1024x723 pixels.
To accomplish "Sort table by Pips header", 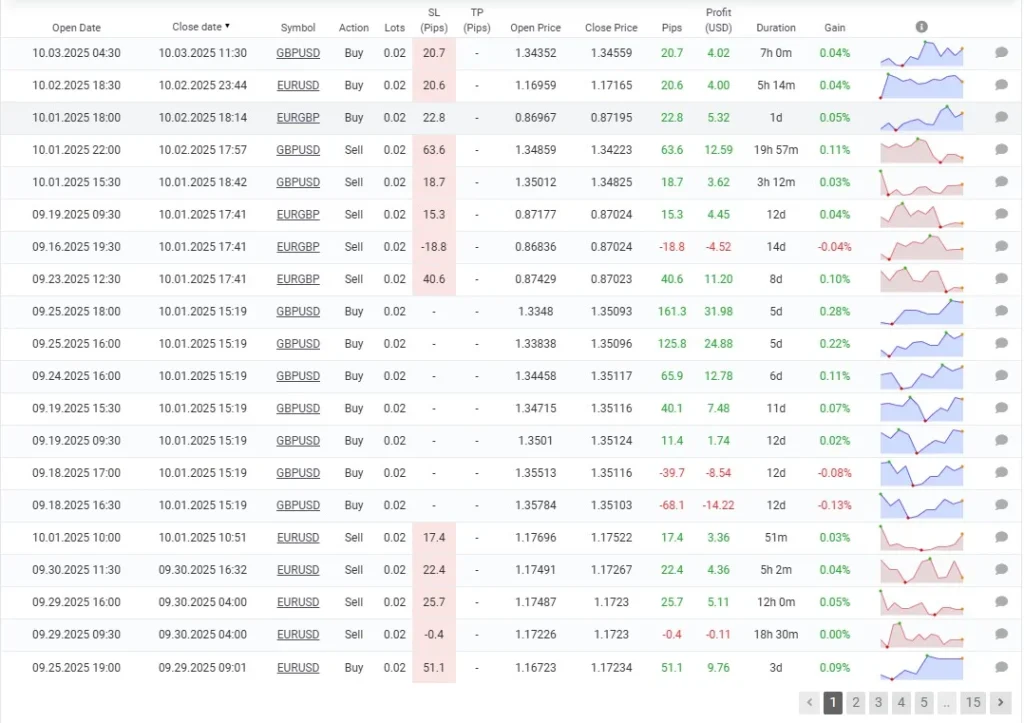I will tap(671, 27).
